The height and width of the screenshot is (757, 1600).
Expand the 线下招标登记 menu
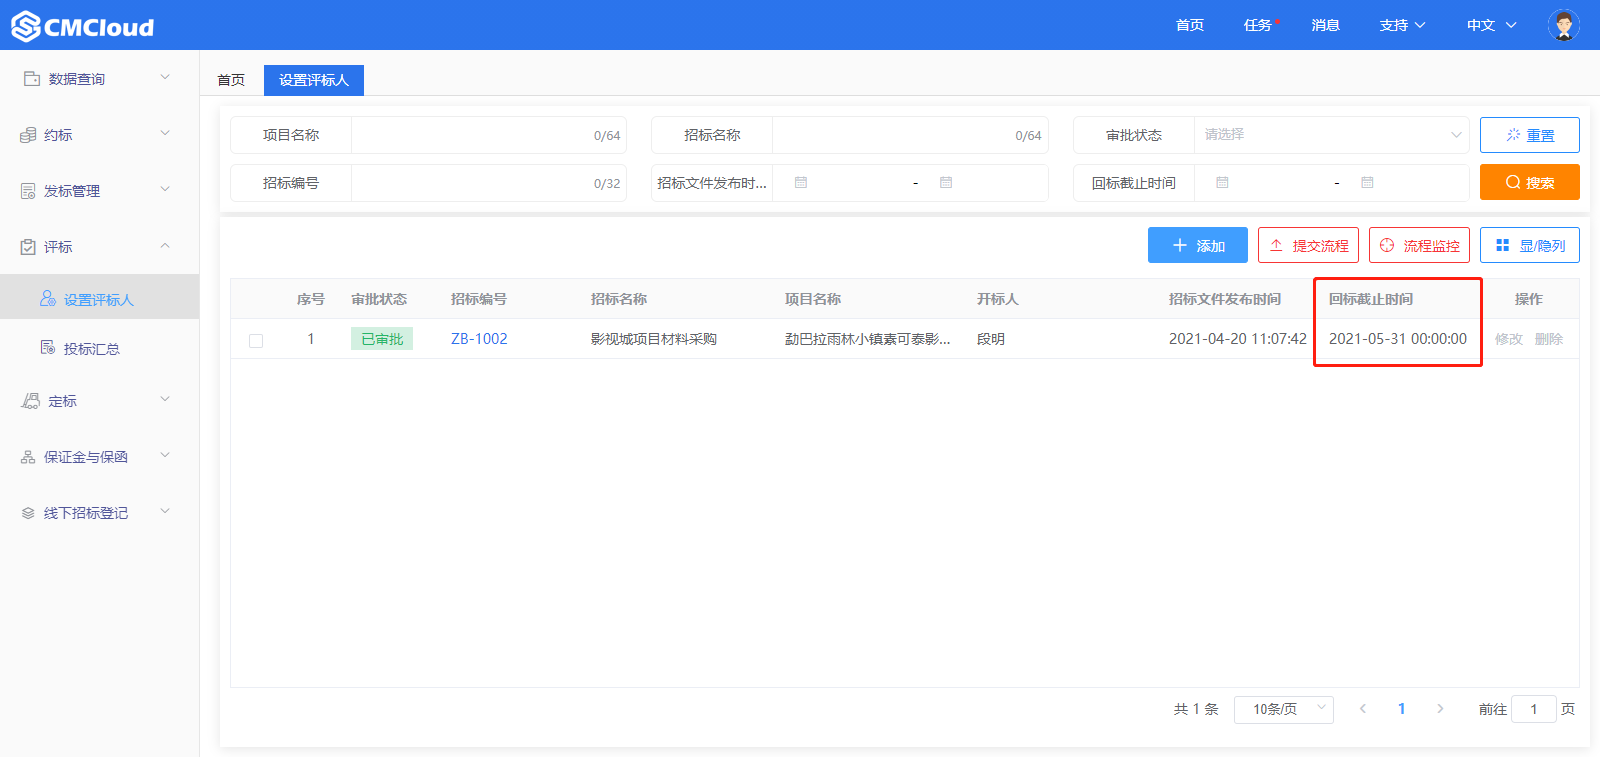(x=165, y=511)
